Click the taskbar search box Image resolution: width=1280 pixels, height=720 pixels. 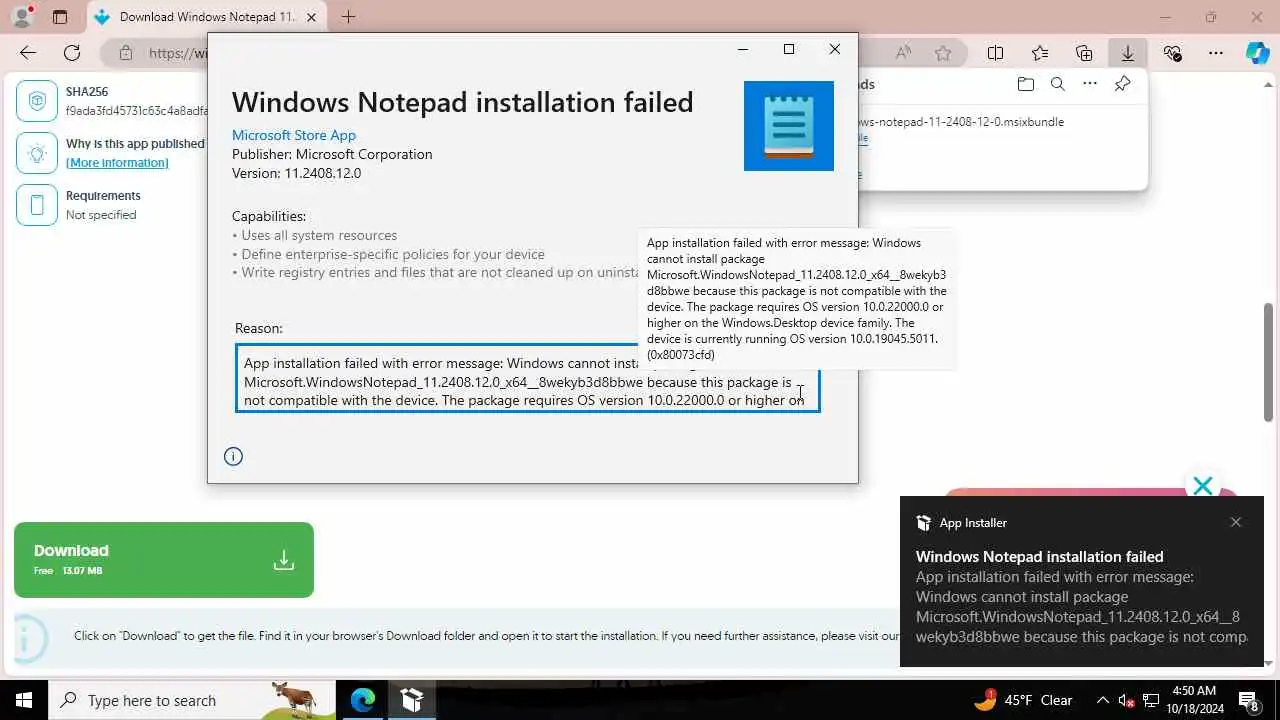(x=192, y=700)
